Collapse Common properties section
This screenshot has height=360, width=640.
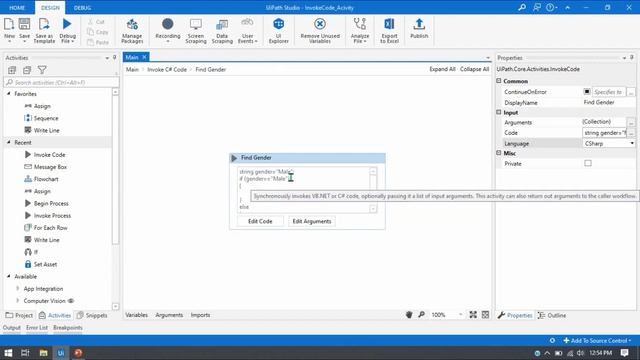tap(499, 81)
